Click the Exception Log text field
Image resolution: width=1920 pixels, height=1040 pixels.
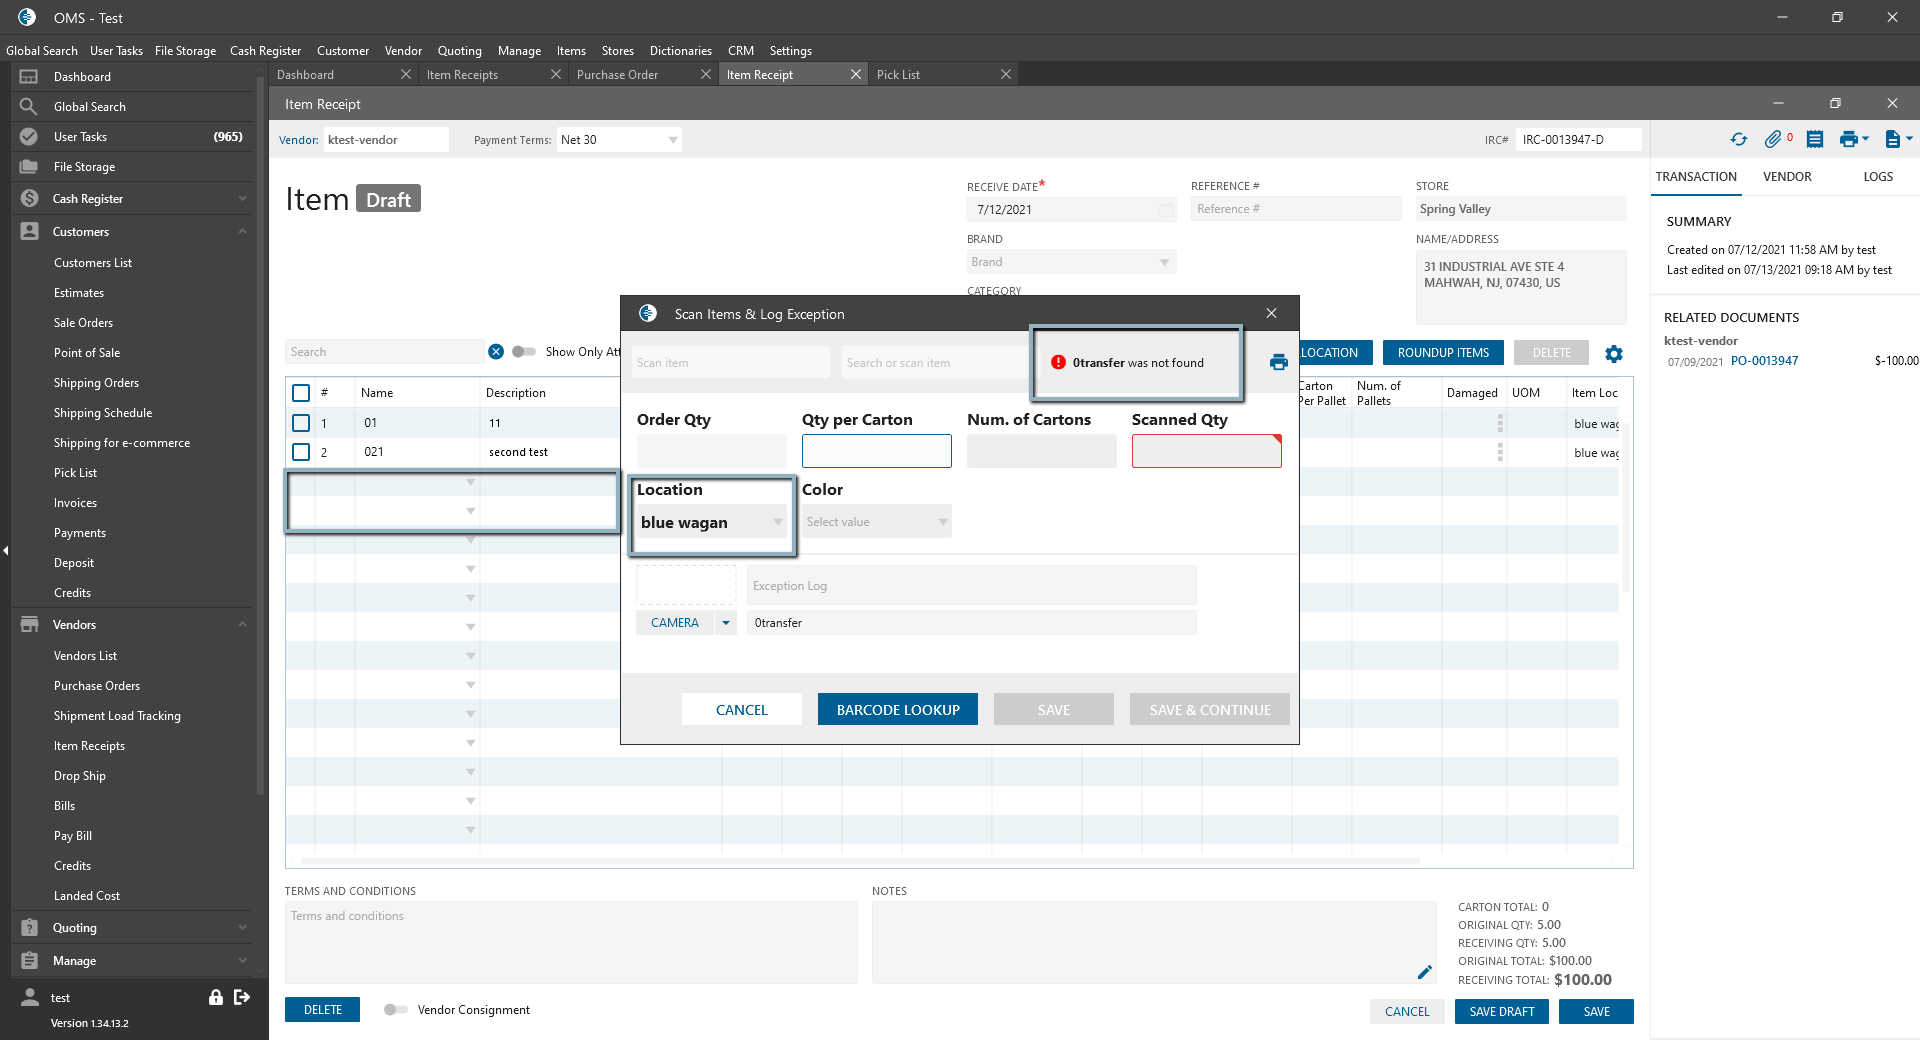coord(971,586)
